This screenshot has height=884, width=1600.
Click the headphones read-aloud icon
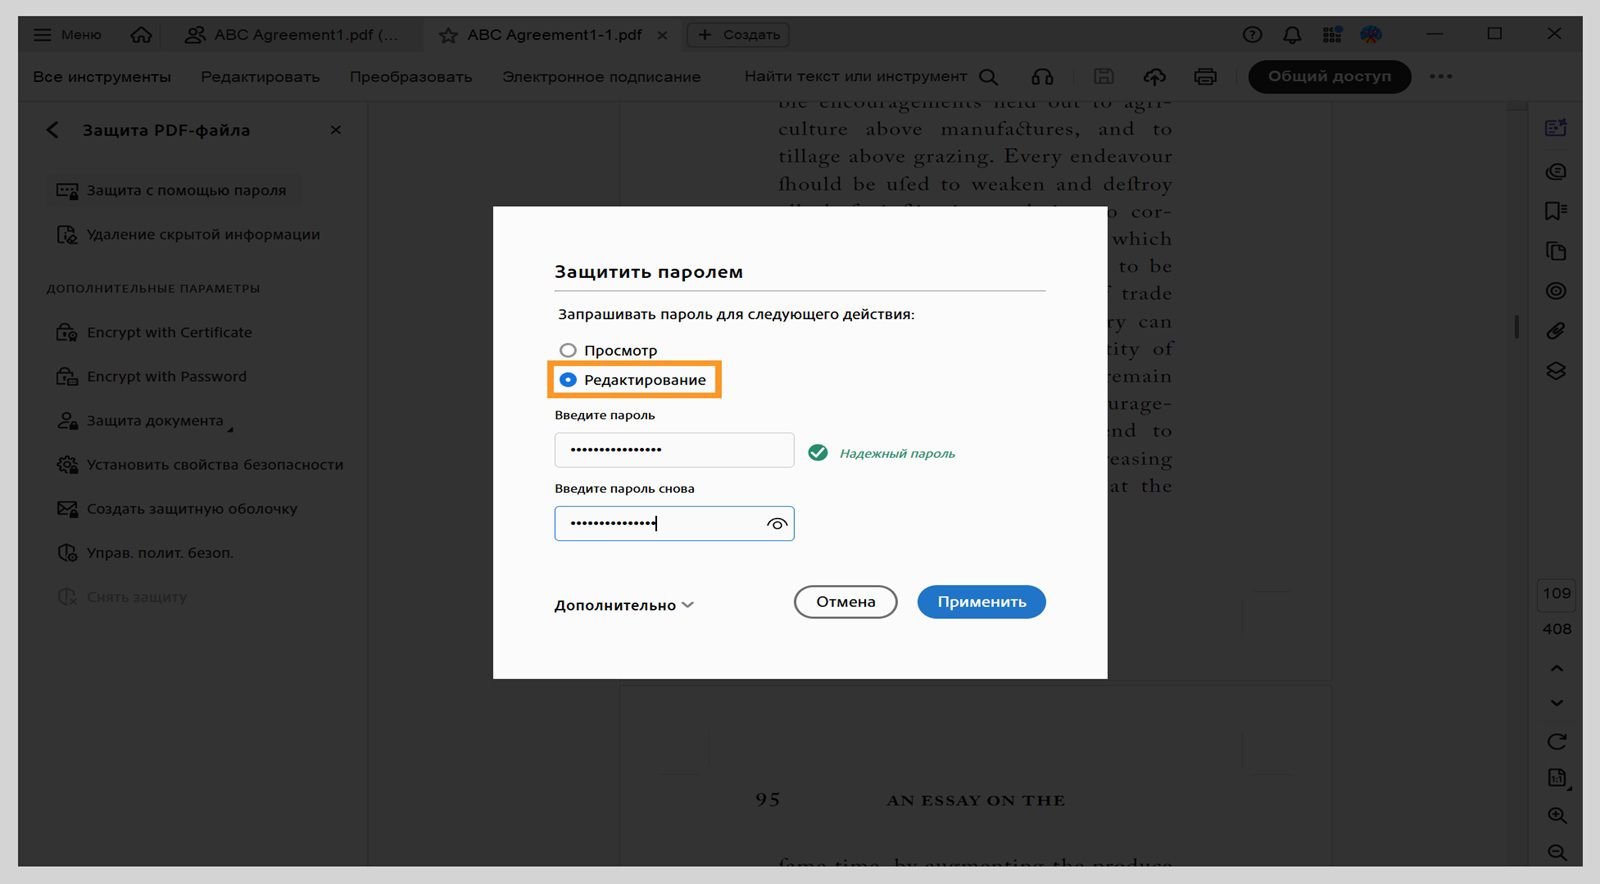coord(1042,77)
